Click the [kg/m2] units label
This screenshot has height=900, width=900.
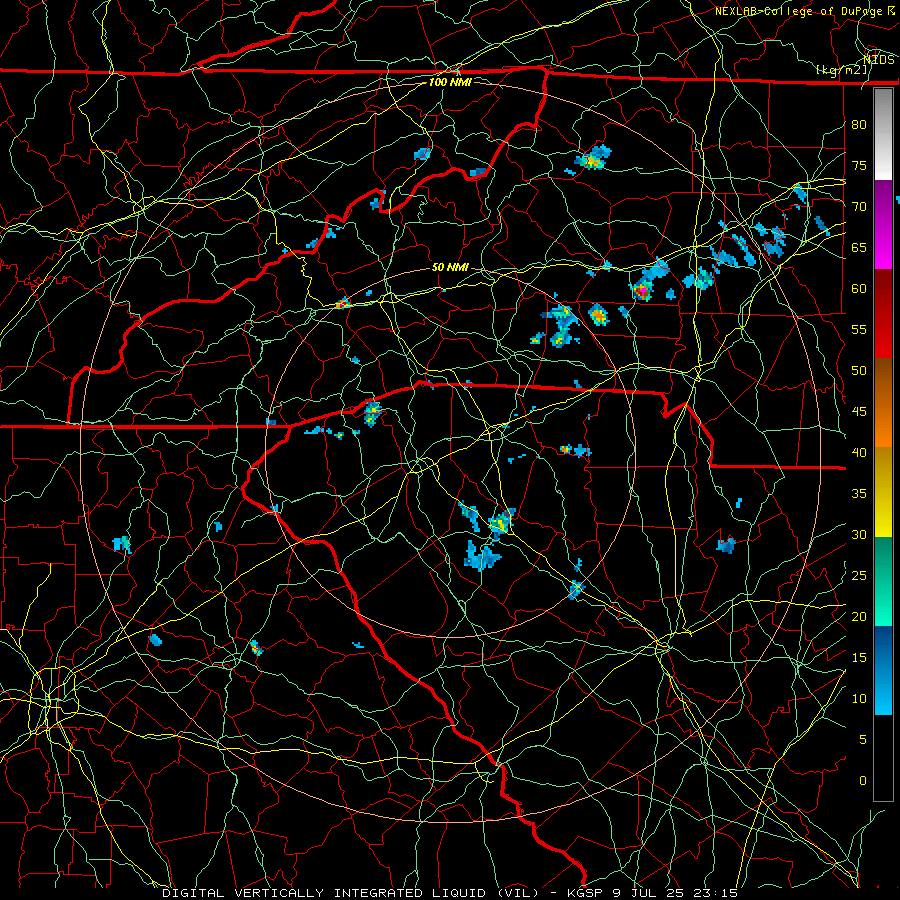841,70
